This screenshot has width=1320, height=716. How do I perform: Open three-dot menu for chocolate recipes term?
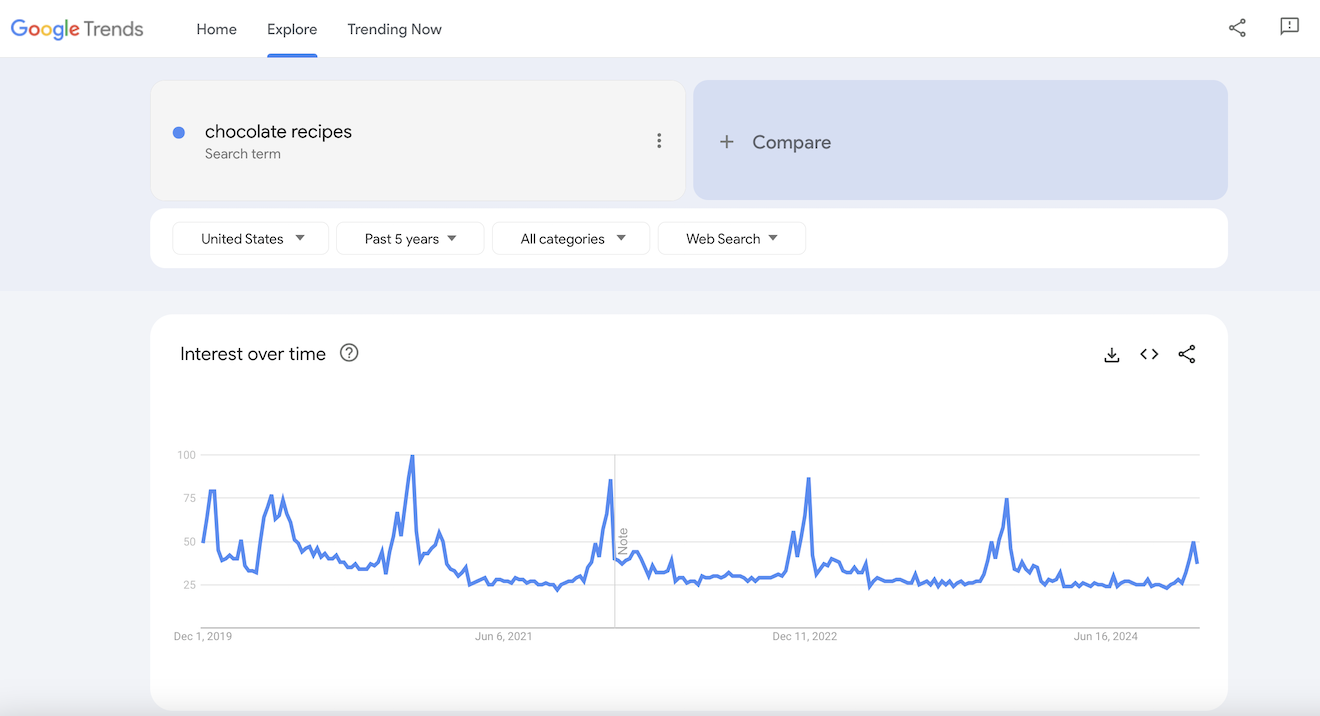(x=659, y=141)
